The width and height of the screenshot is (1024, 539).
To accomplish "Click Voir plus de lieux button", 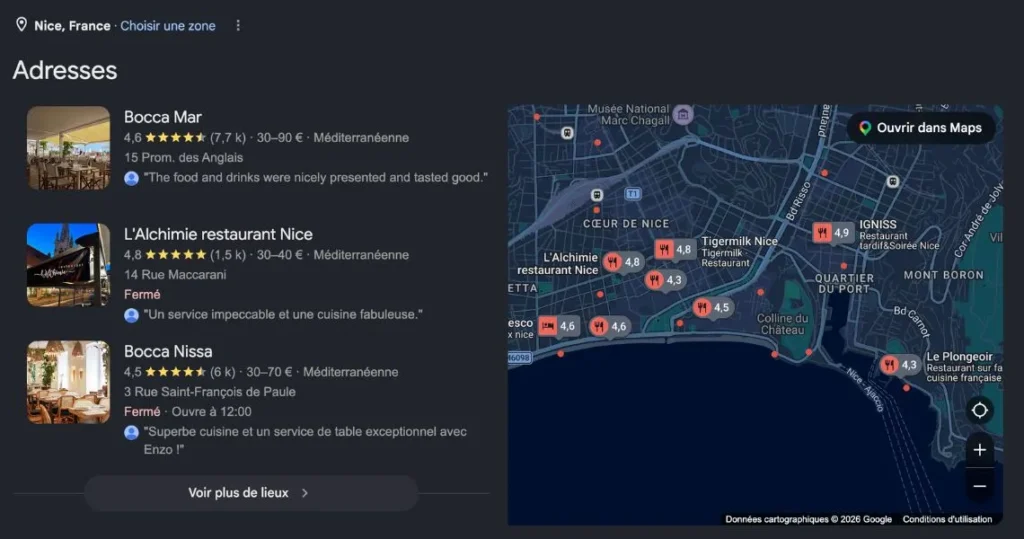I will [251, 493].
